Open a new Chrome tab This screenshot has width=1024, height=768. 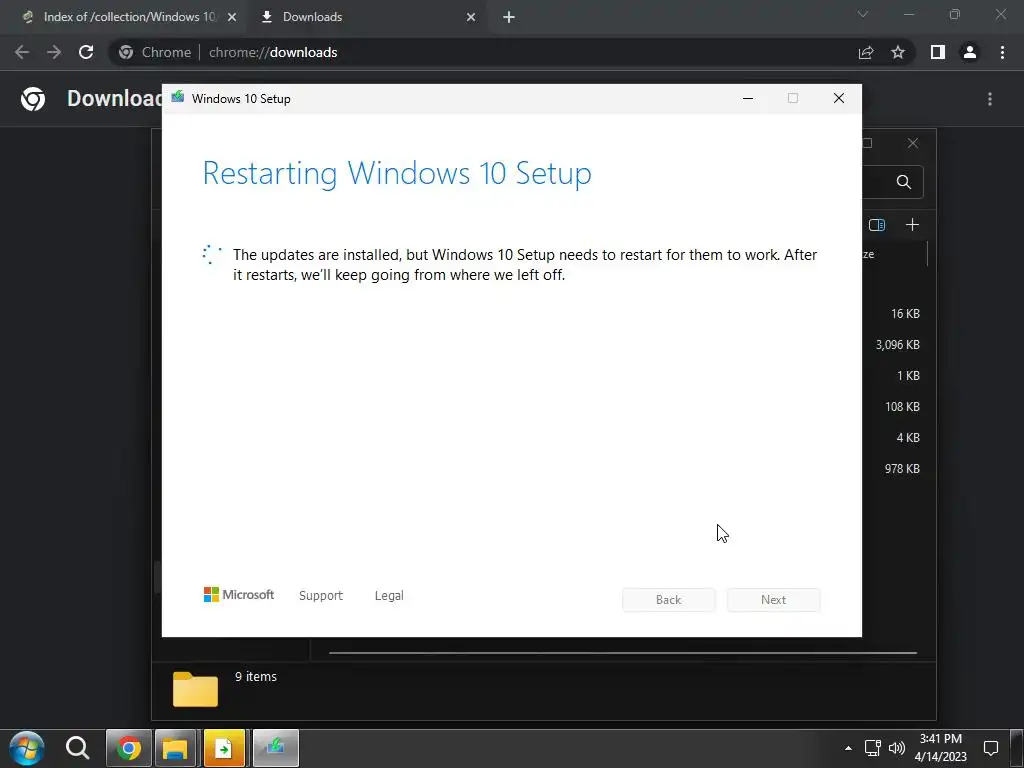509,17
